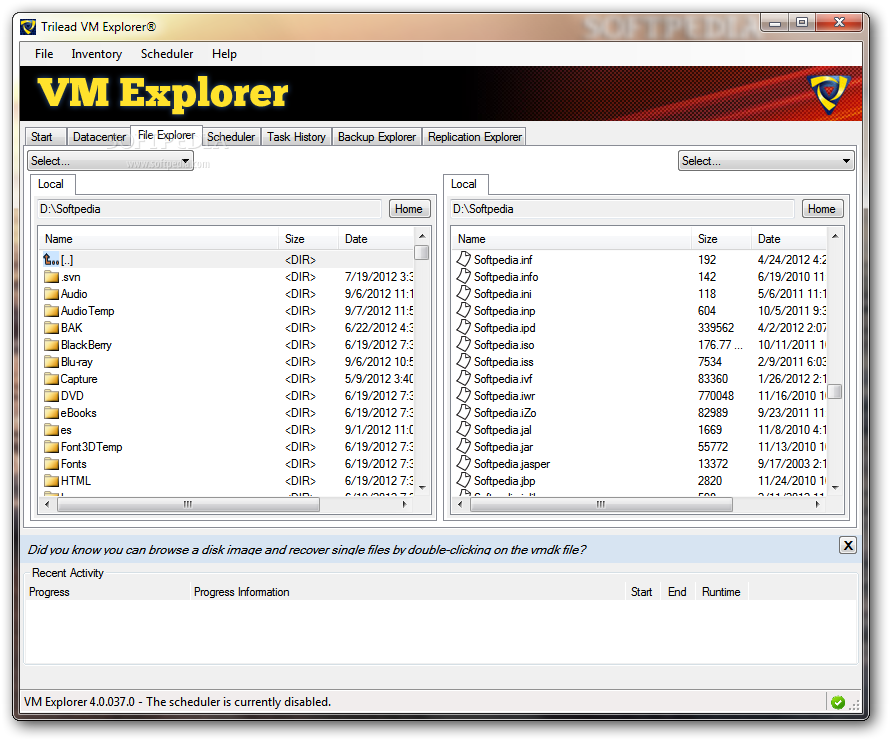Open the File menu
The width and height of the screenshot is (890, 741).
[44, 54]
